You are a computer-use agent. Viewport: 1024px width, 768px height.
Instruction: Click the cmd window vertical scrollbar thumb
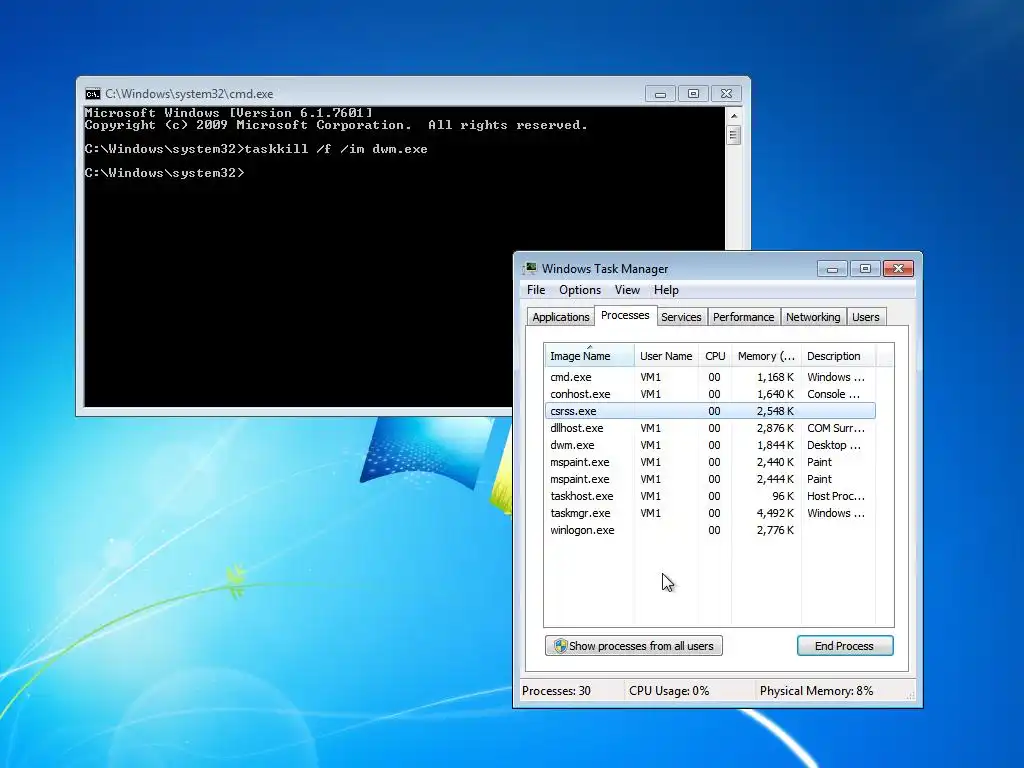pyautogui.click(x=733, y=135)
